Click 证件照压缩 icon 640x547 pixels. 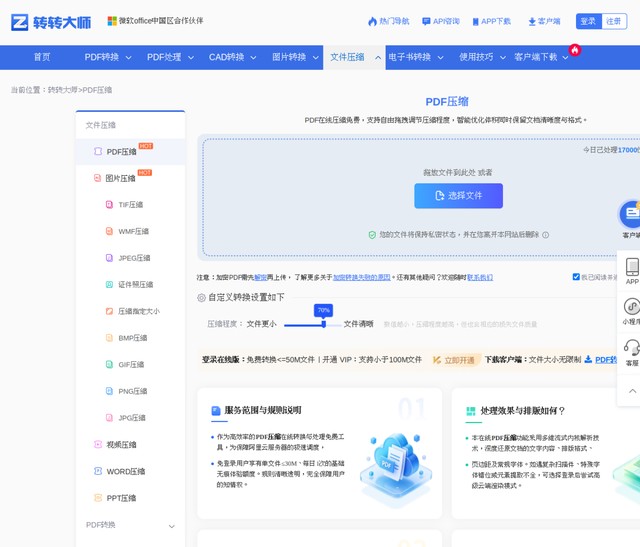(109, 285)
